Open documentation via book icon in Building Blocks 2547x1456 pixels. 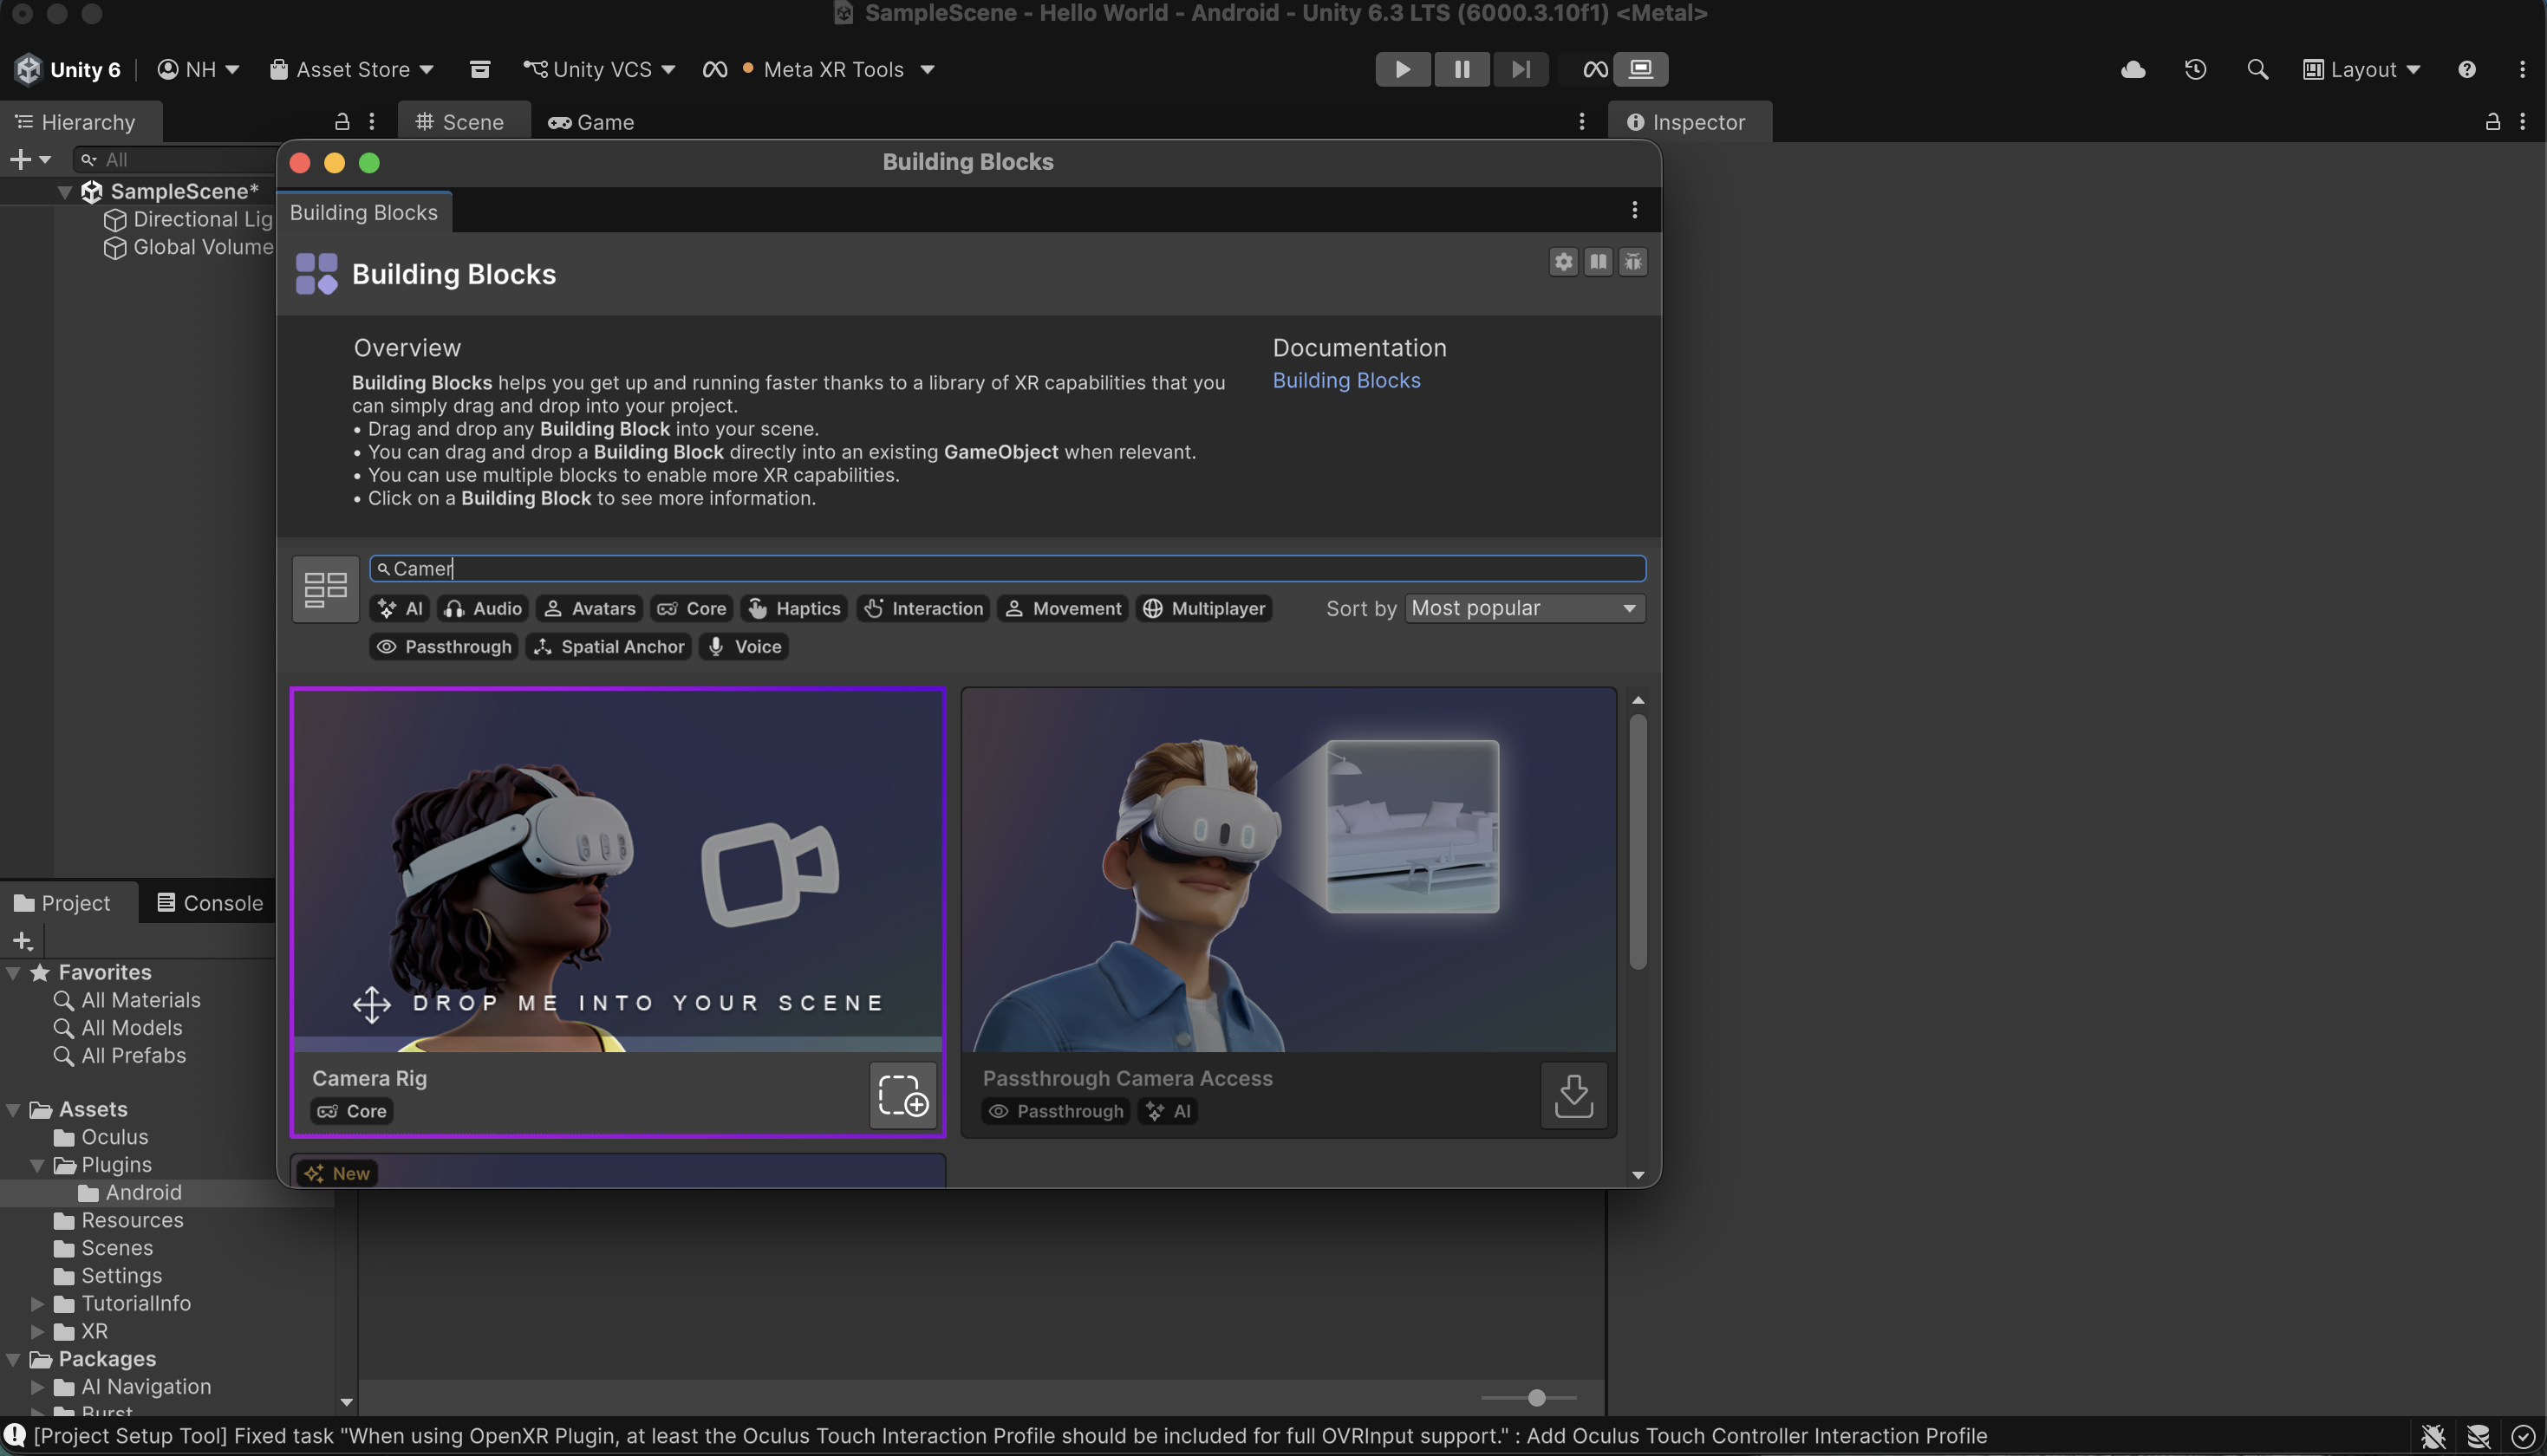click(x=1598, y=261)
